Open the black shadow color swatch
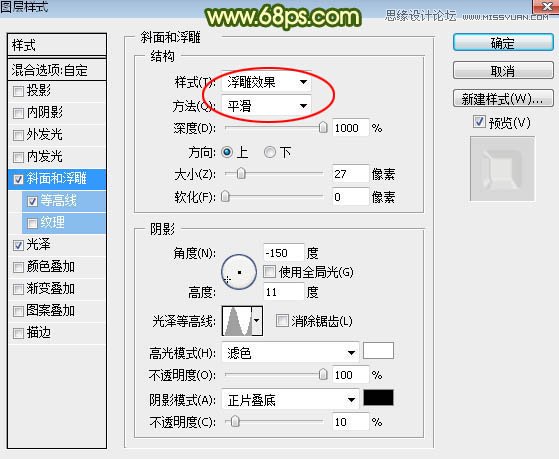559x459 pixels. [x=378, y=398]
